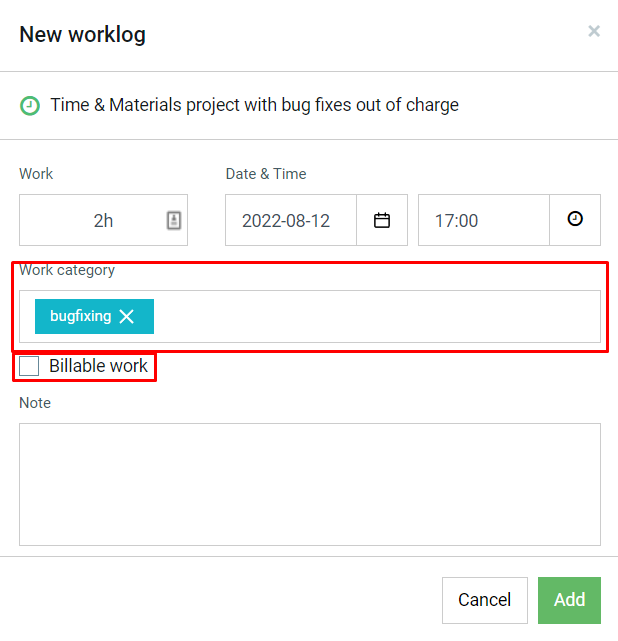Viewport: 618px width, 641px height.
Task: Click the time field showing 17:00
Action: point(484,220)
